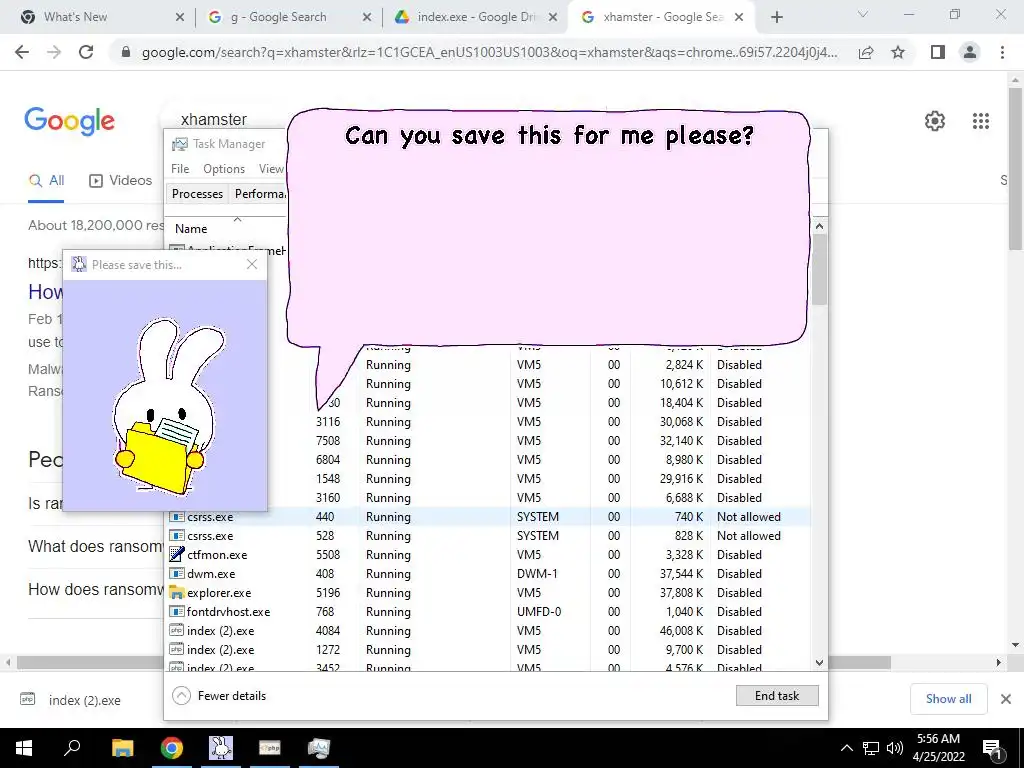Select index (2).exe with PID 4084
This screenshot has height=768, width=1024.
488,630
